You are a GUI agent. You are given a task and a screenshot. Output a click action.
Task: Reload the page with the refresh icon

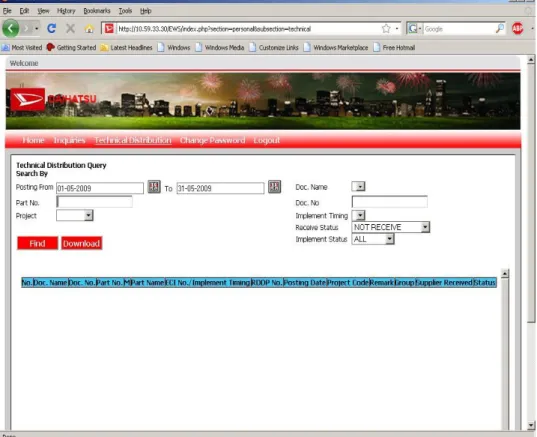coord(52,28)
